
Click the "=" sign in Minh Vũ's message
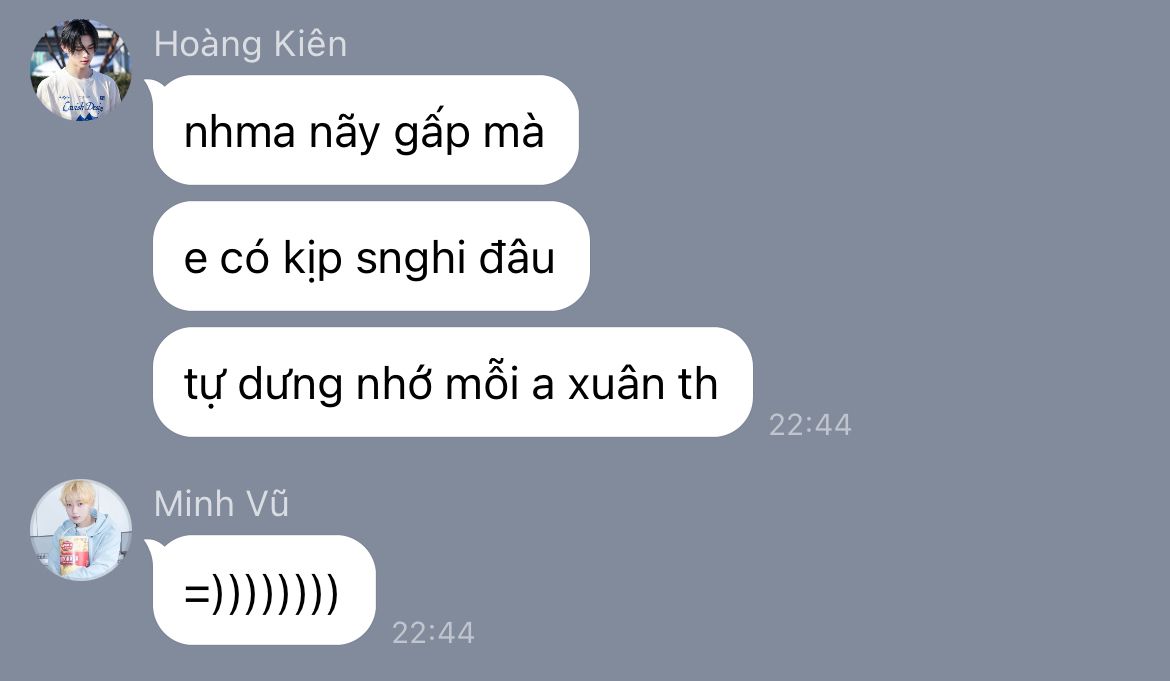[x=196, y=594]
